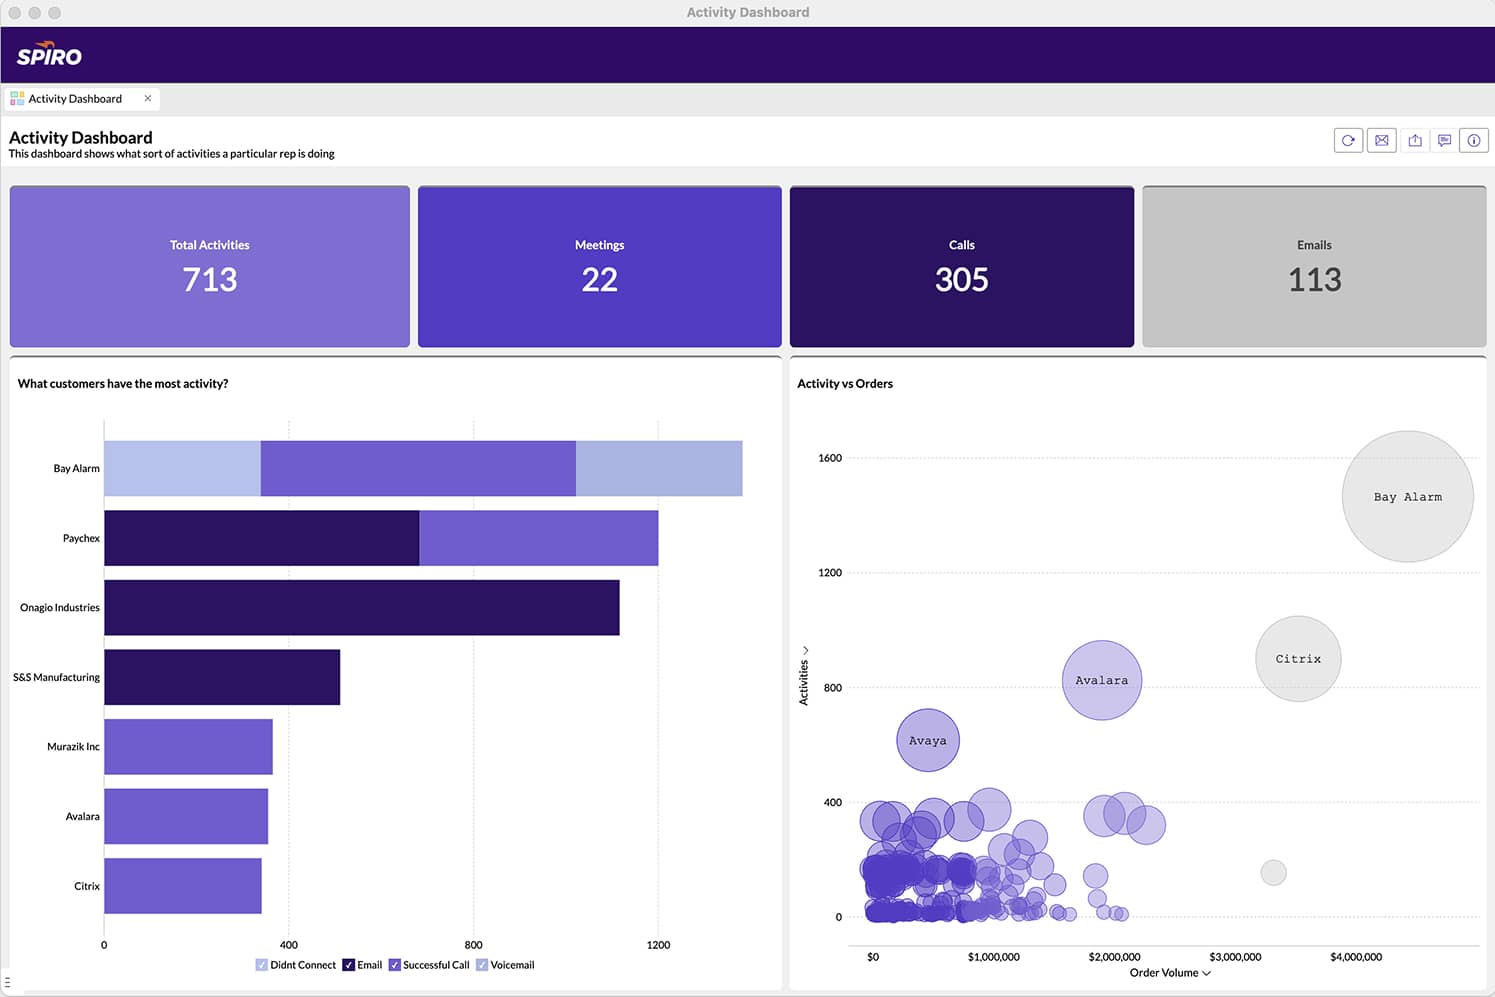Toggle the Successful Call legend checkbox
This screenshot has width=1495, height=997.
pos(395,965)
